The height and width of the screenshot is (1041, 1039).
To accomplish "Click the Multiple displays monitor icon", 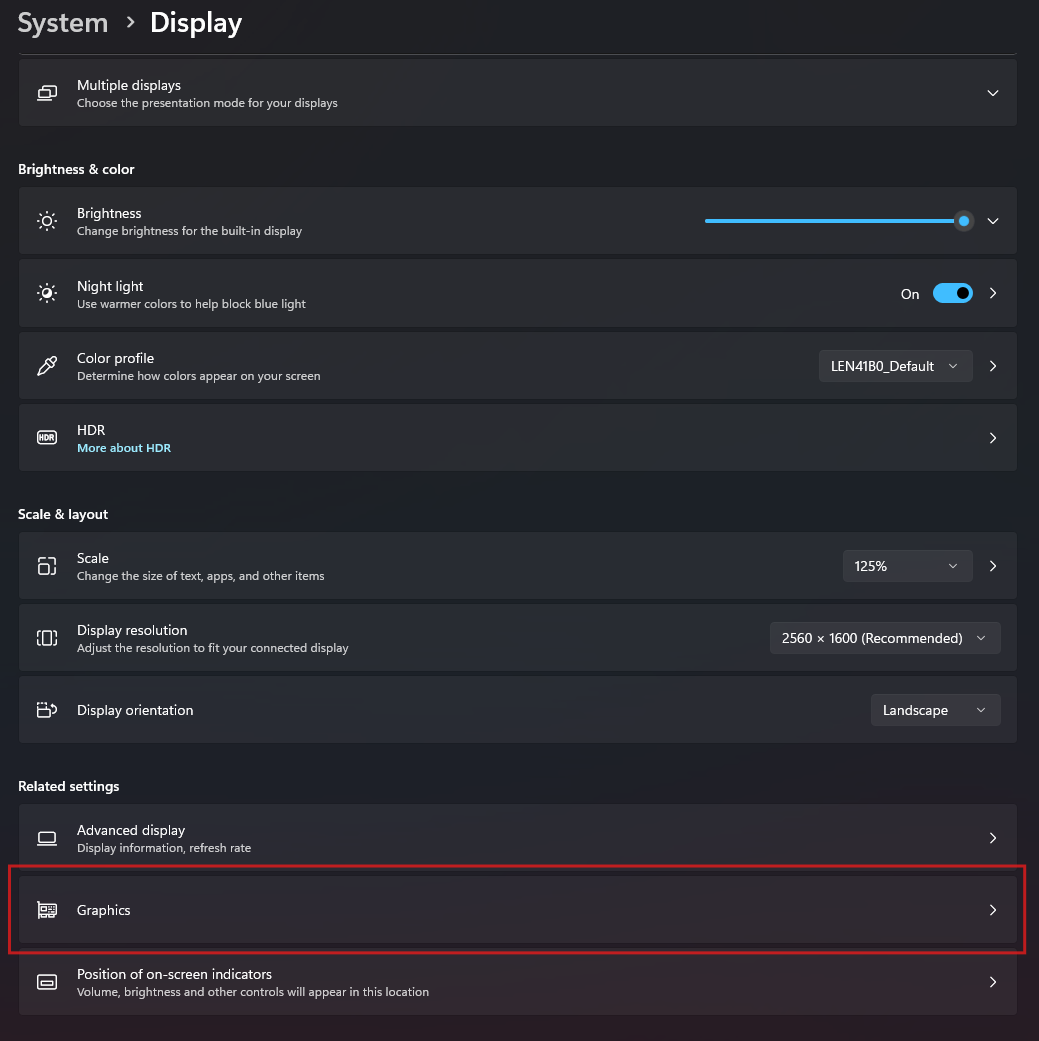I will pos(46,92).
